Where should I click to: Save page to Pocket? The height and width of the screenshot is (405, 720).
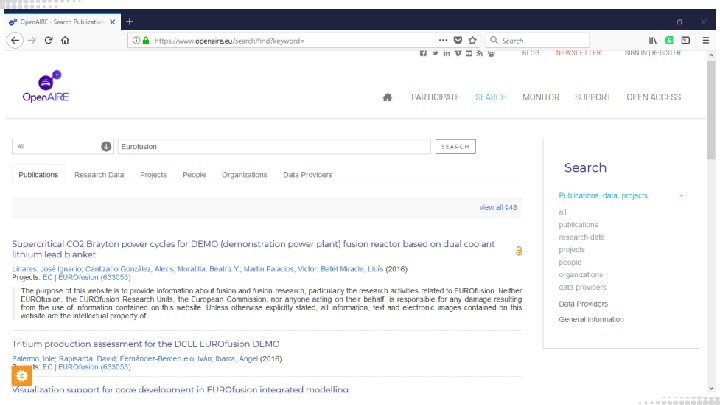coord(458,40)
